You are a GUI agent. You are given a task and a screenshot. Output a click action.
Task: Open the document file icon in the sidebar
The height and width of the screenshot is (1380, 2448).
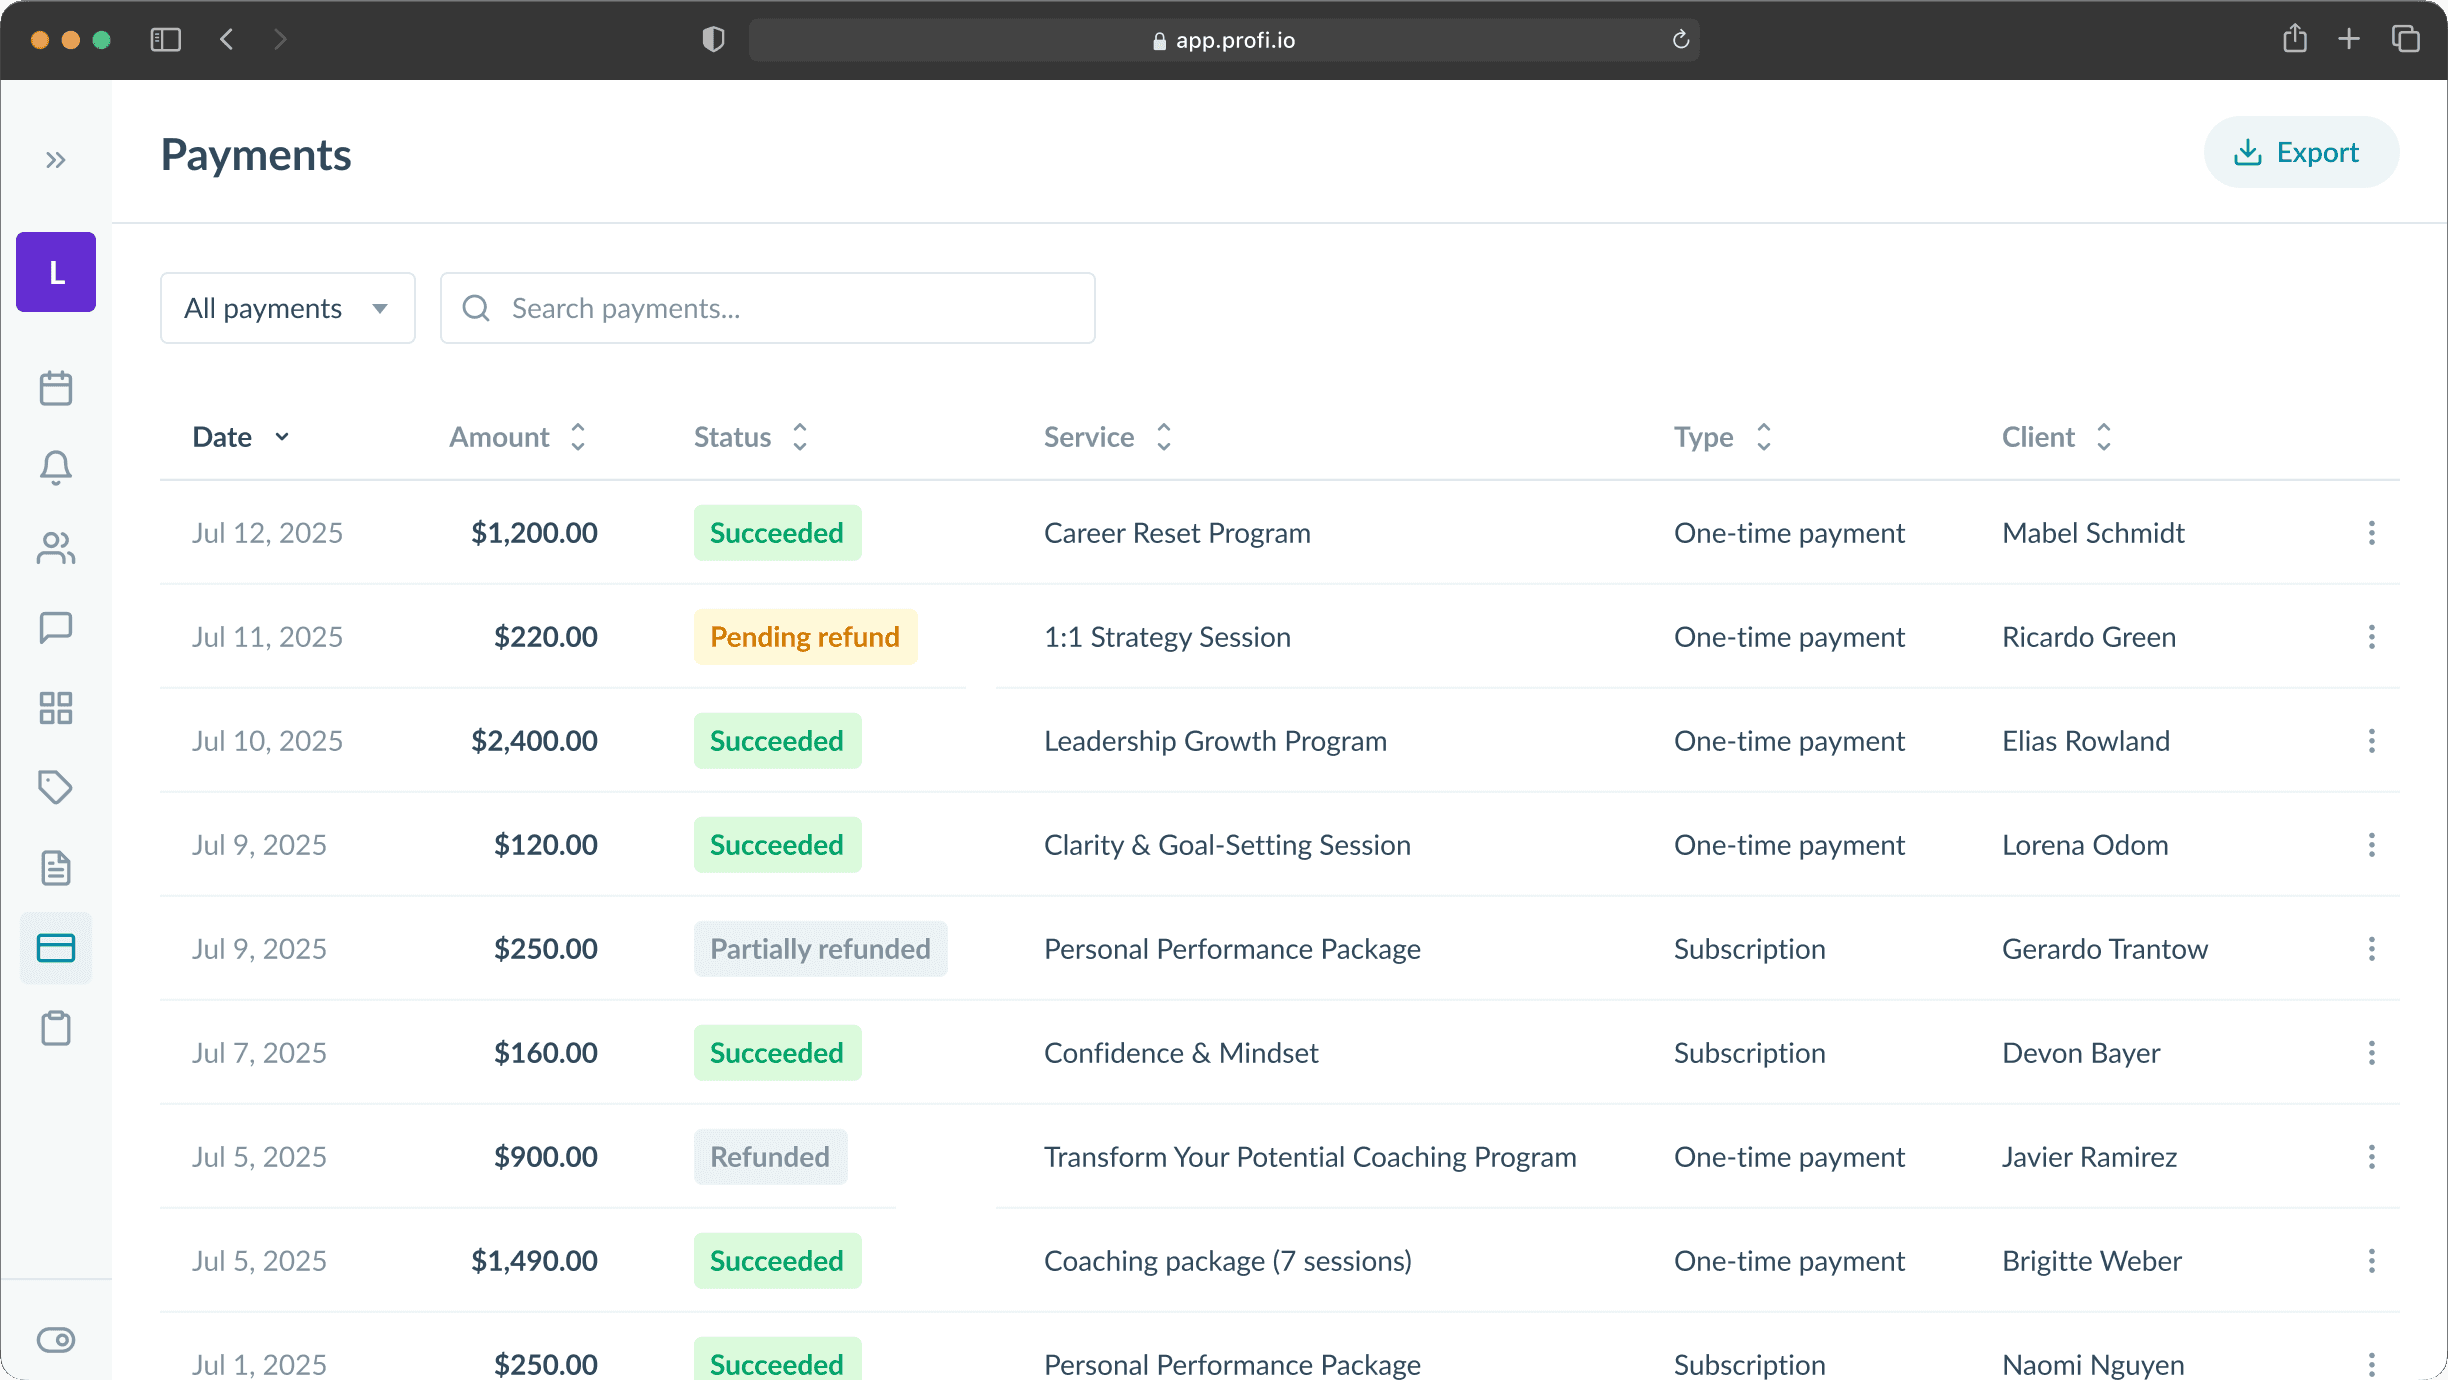tap(56, 868)
